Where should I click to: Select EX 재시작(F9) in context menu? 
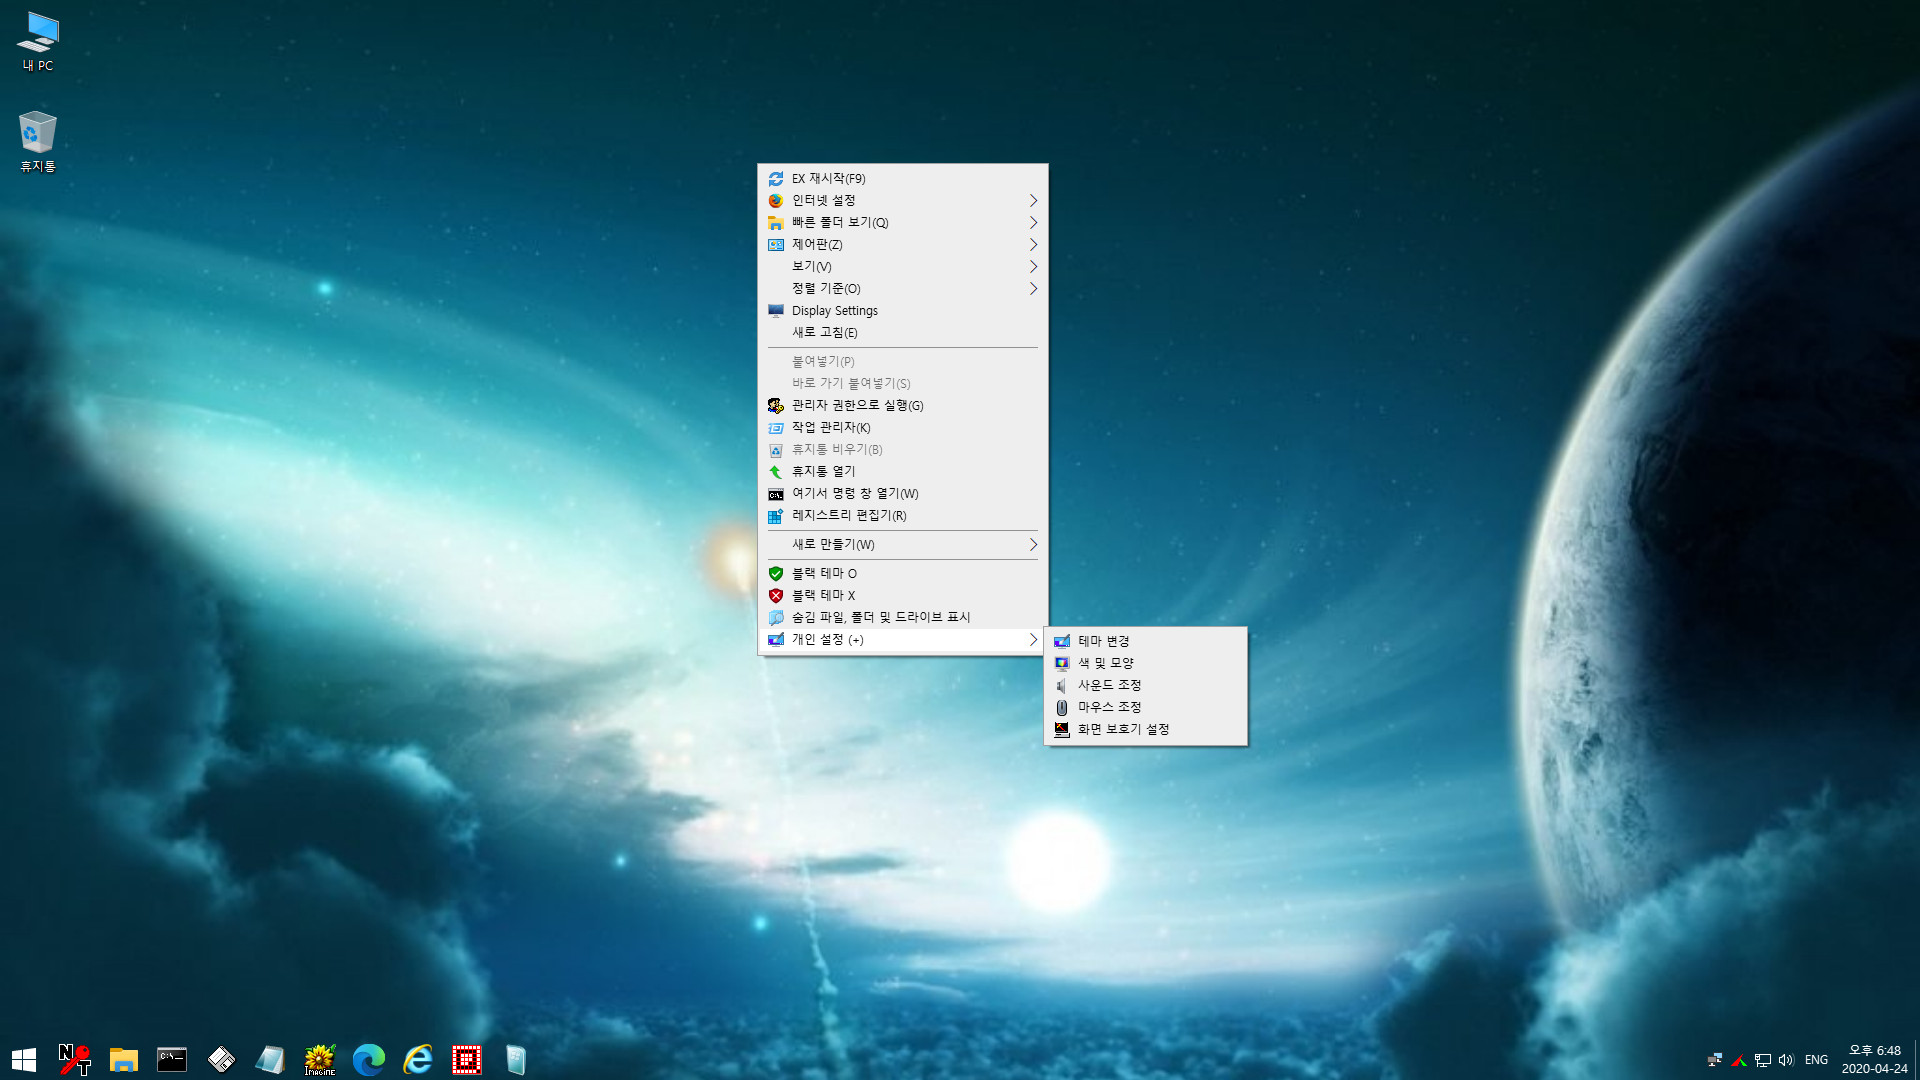click(x=903, y=179)
